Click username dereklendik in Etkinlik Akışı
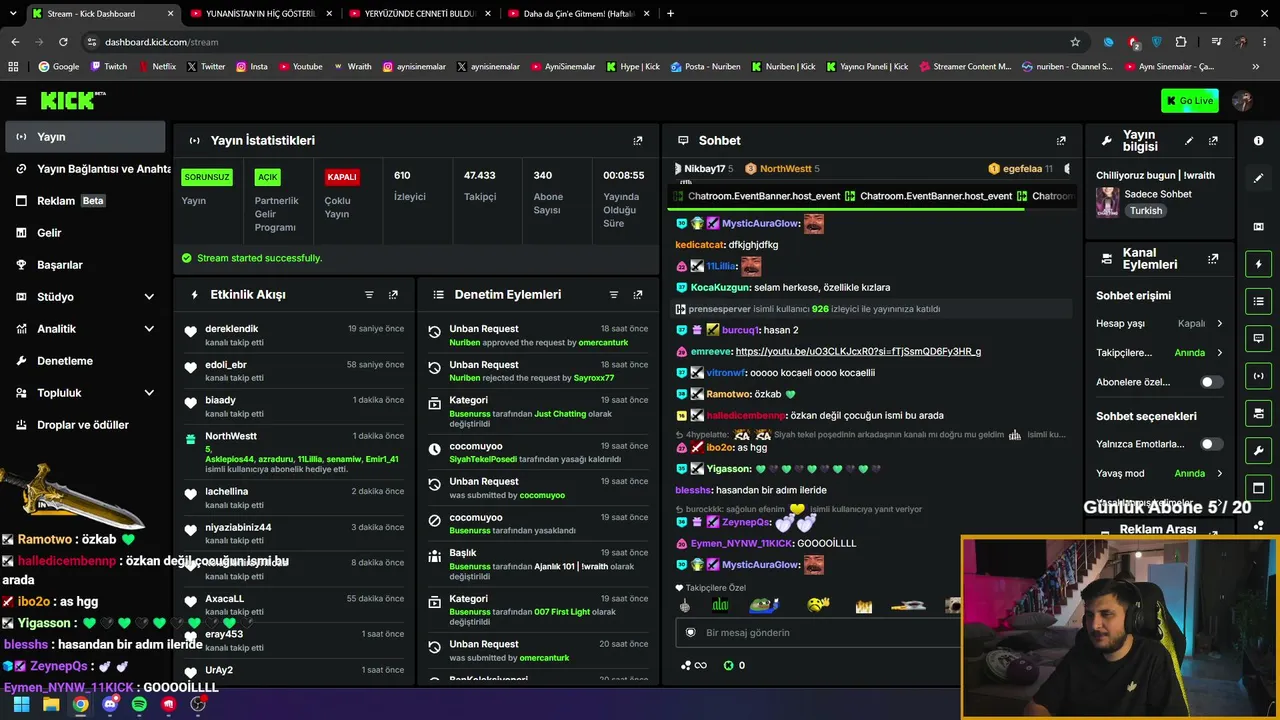Screen dimensions: 1280x720 (x=232, y=329)
